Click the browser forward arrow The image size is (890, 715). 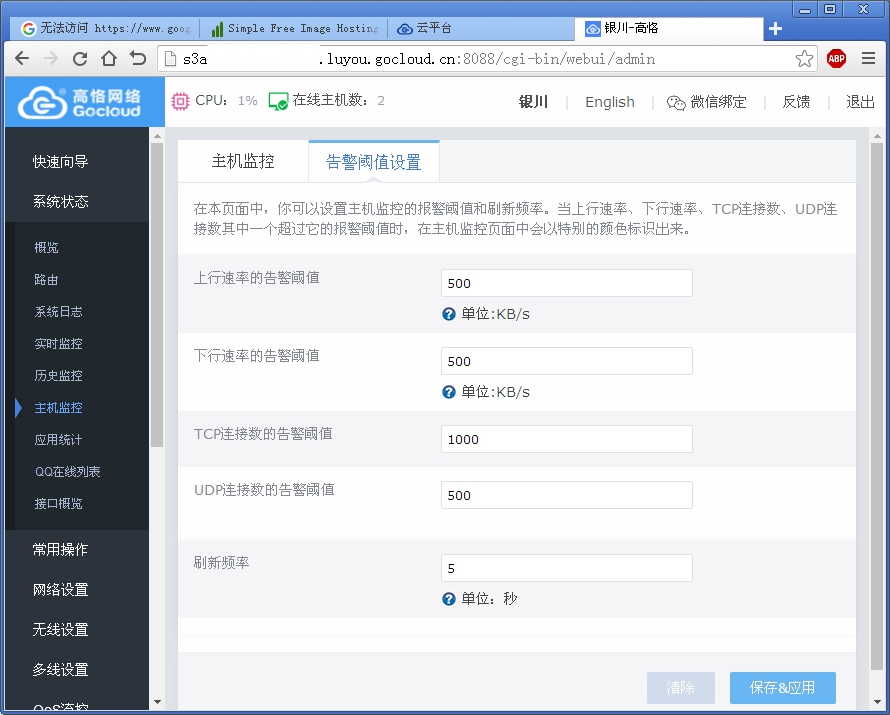tap(51, 58)
